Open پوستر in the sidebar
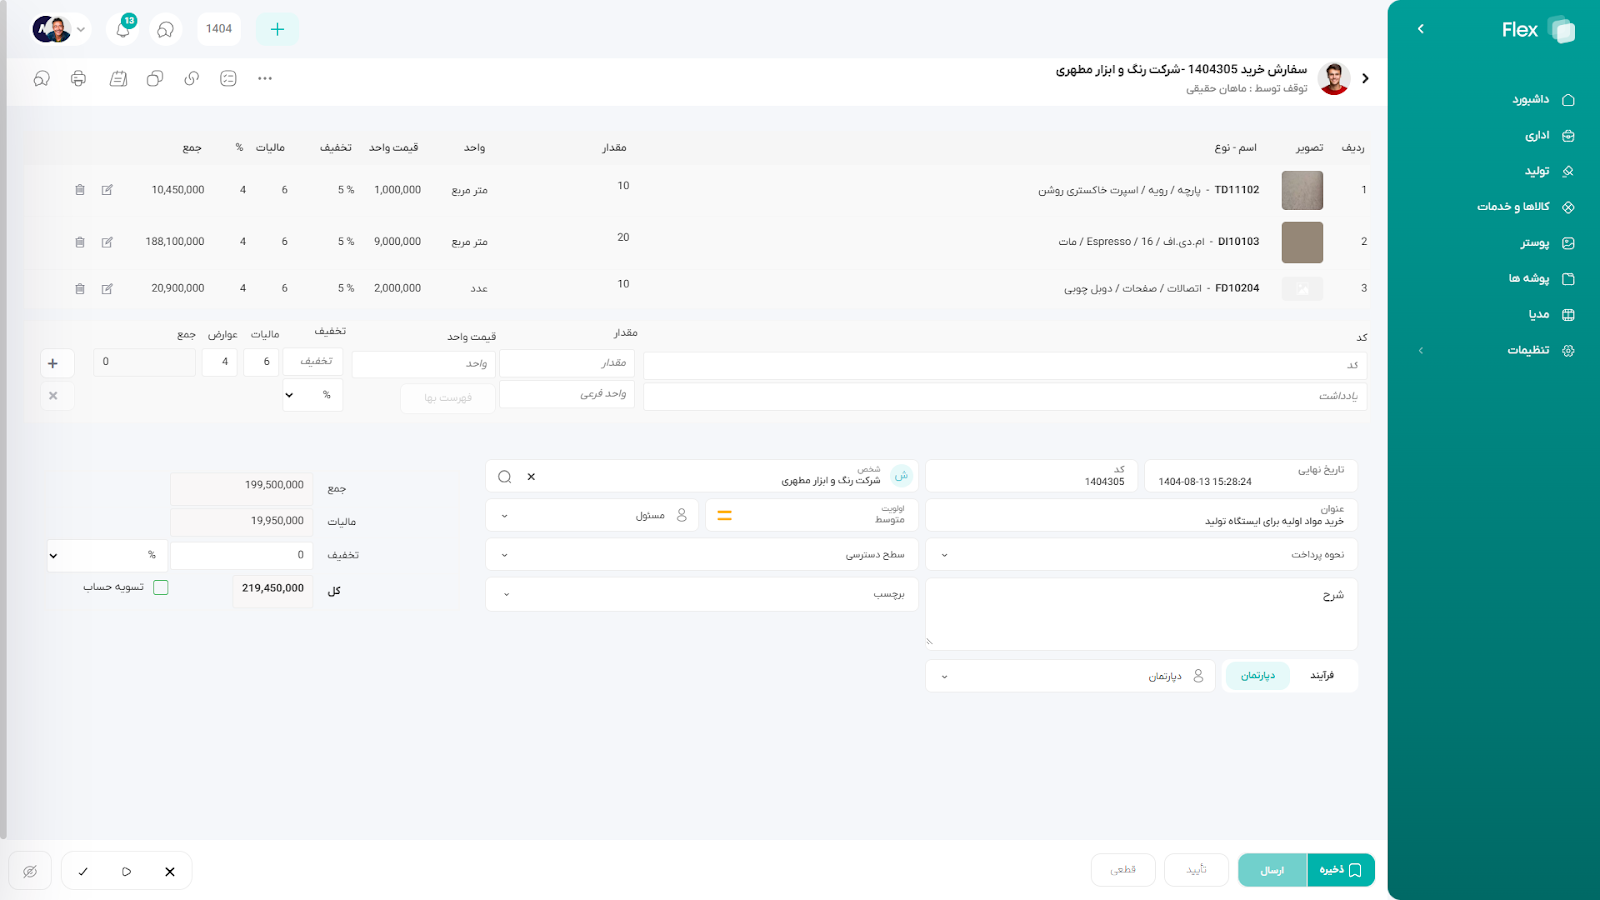Image resolution: width=1600 pixels, height=900 pixels. click(1547, 243)
